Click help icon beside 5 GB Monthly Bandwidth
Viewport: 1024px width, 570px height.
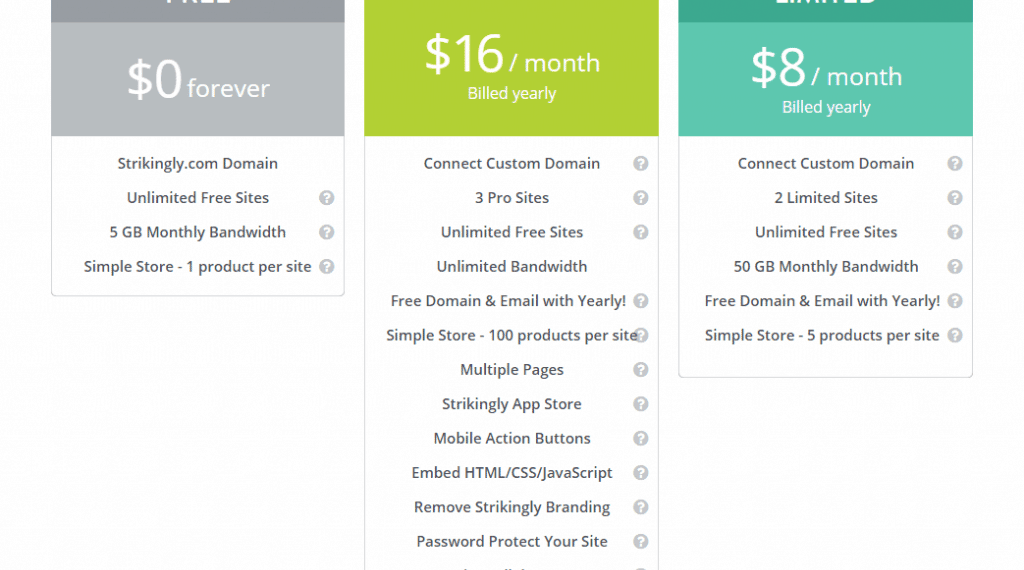coord(326,232)
